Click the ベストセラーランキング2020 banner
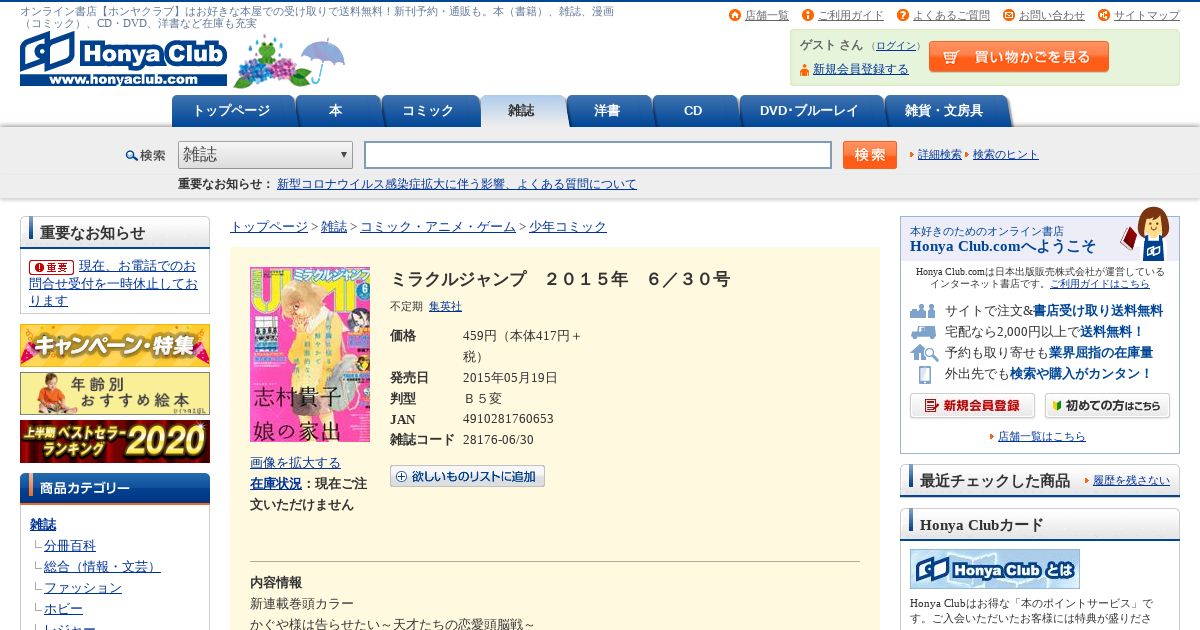 [115, 441]
